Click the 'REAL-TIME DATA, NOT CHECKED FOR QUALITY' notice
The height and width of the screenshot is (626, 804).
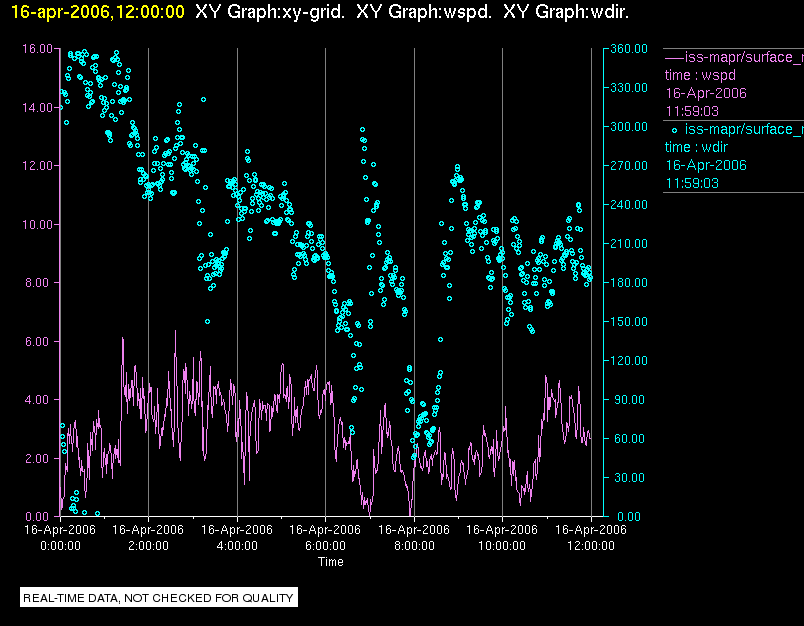click(x=158, y=598)
